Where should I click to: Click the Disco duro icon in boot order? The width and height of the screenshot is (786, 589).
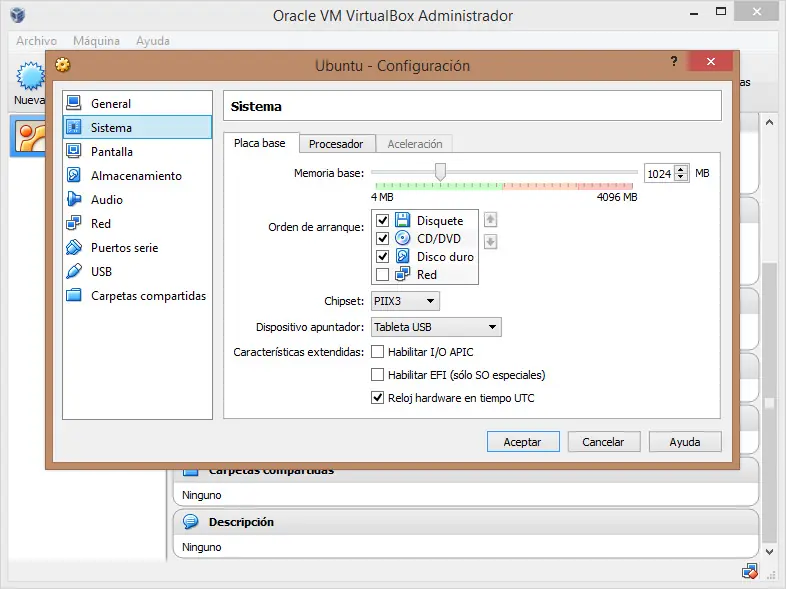[x=403, y=256]
